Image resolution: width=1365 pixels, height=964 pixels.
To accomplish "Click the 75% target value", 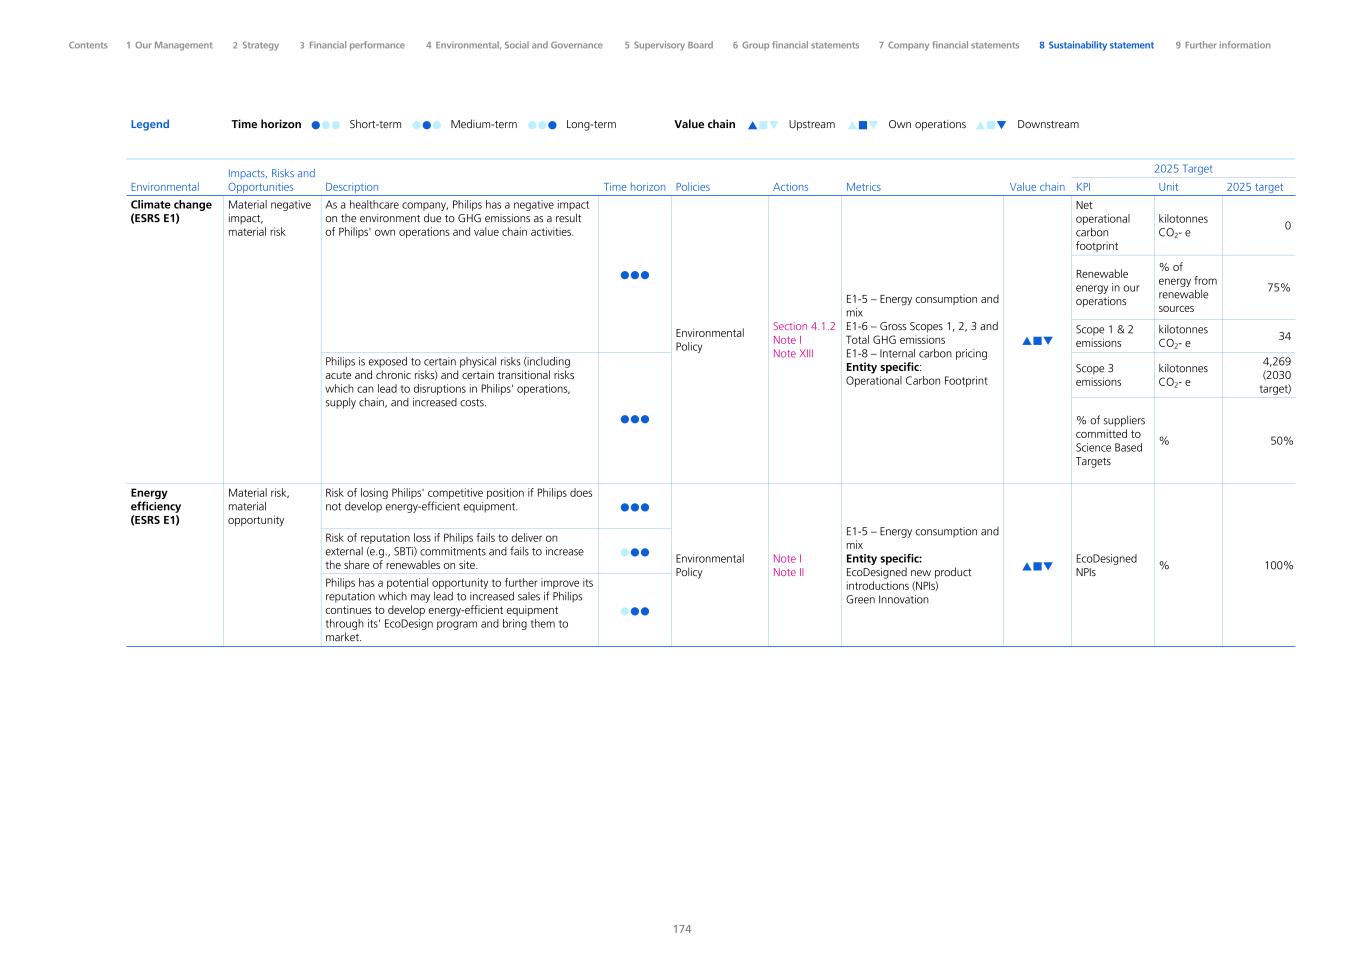I will [1279, 288].
